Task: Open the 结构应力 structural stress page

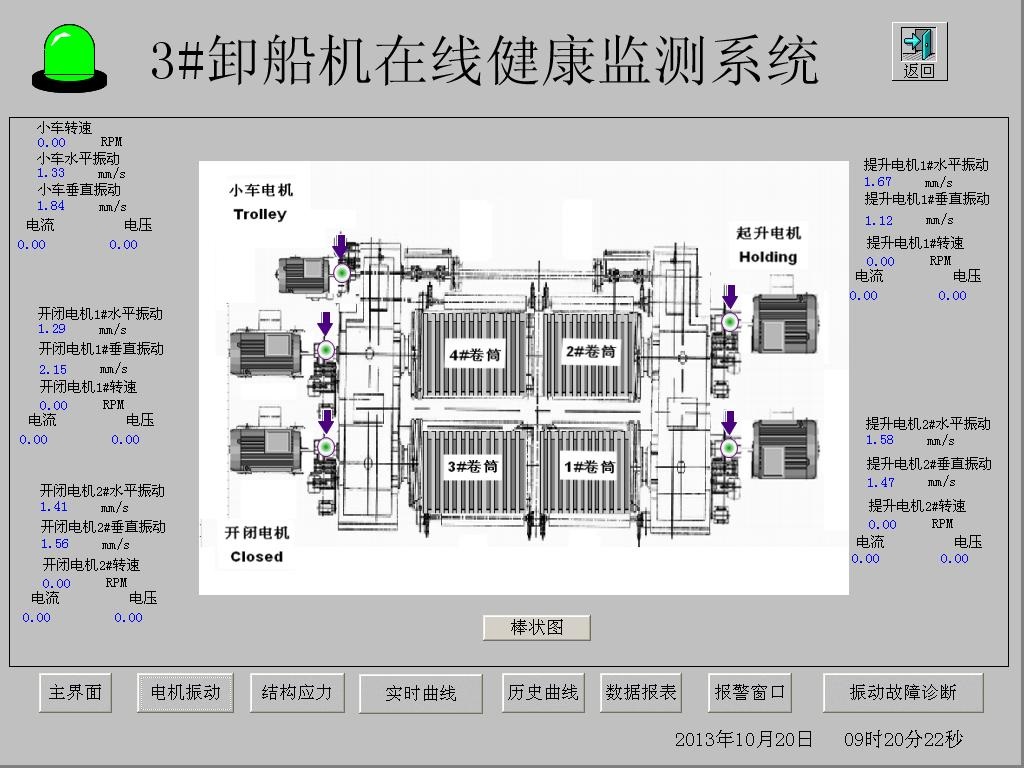Action: [296, 692]
